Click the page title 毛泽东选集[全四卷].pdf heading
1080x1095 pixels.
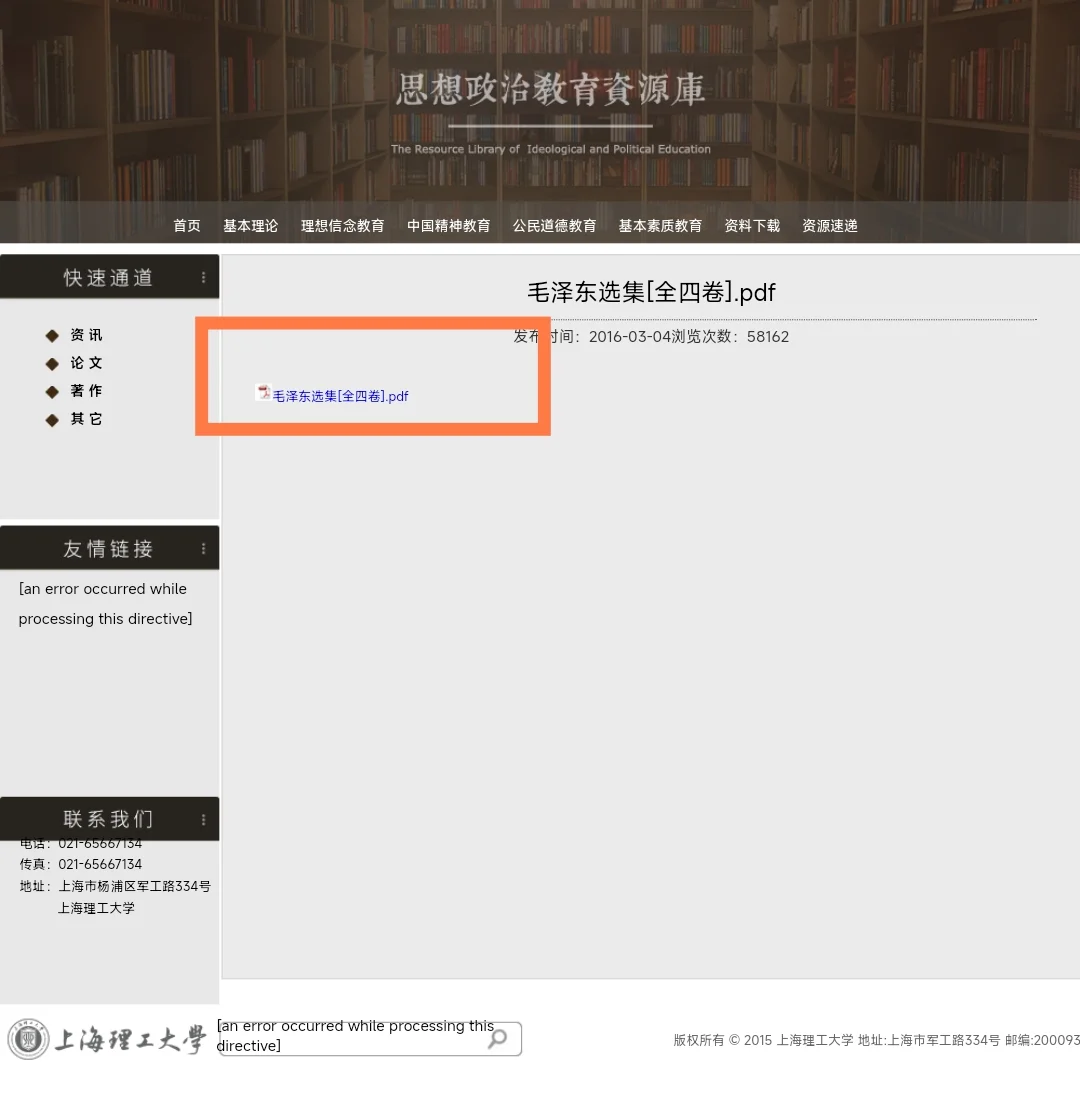point(651,292)
